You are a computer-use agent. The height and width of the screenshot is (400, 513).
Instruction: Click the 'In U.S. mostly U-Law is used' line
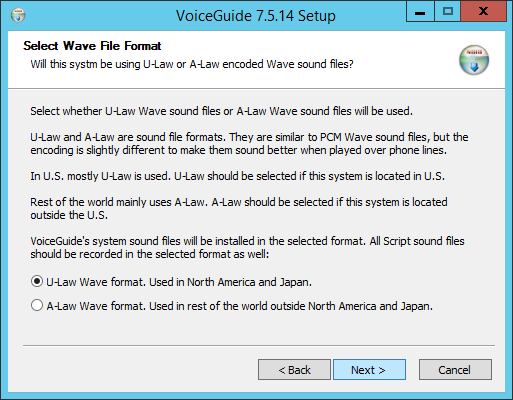[x=238, y=176]
